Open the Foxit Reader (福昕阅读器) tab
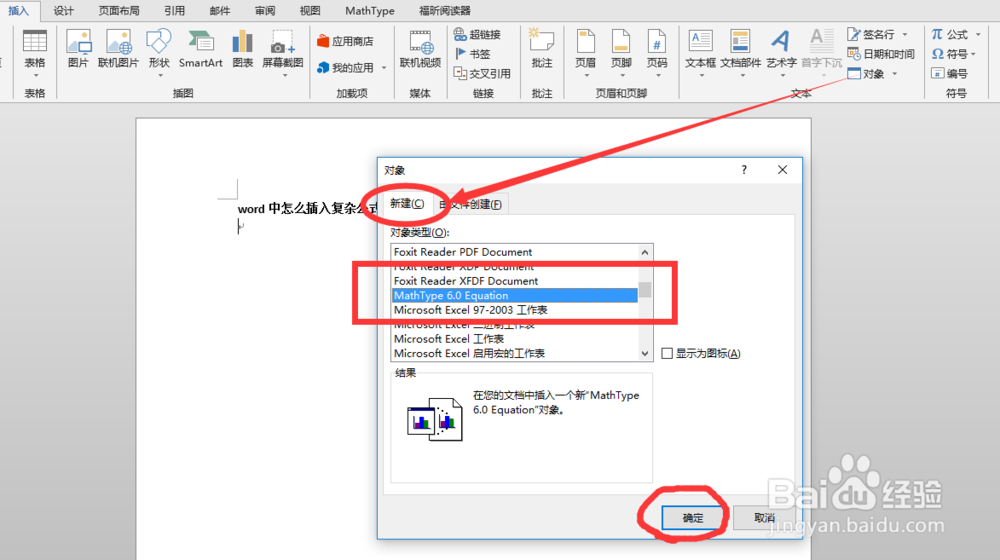The height and width of the screenshot is (560, 1000). pos(445,10)
